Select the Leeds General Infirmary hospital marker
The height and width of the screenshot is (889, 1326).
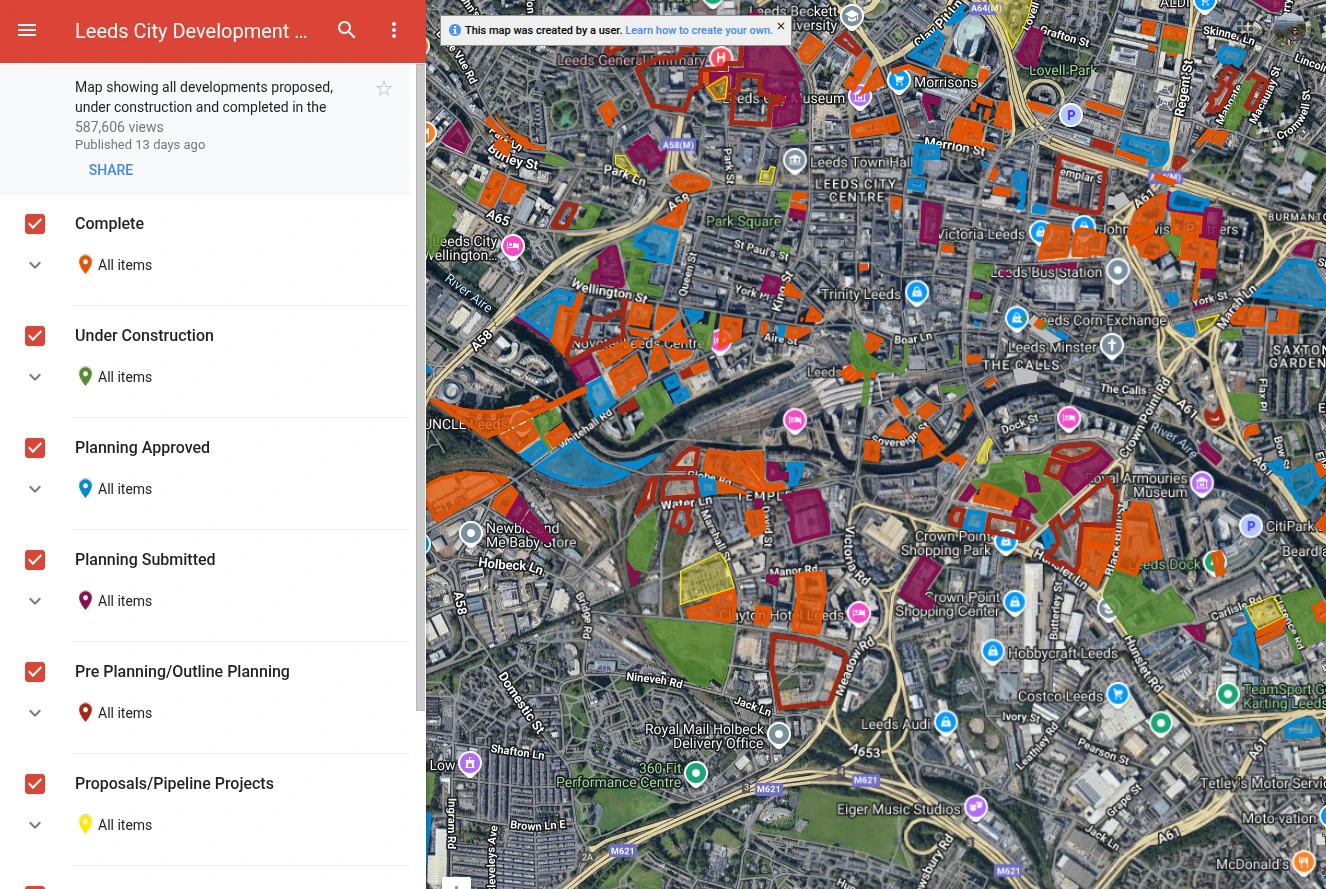click(721, 59)
